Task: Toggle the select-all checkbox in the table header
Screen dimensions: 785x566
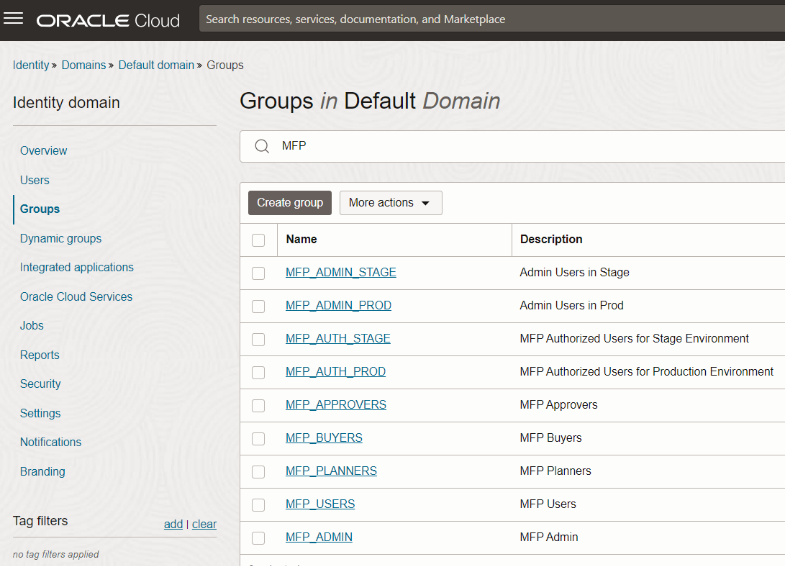Action: click(258, 240)
